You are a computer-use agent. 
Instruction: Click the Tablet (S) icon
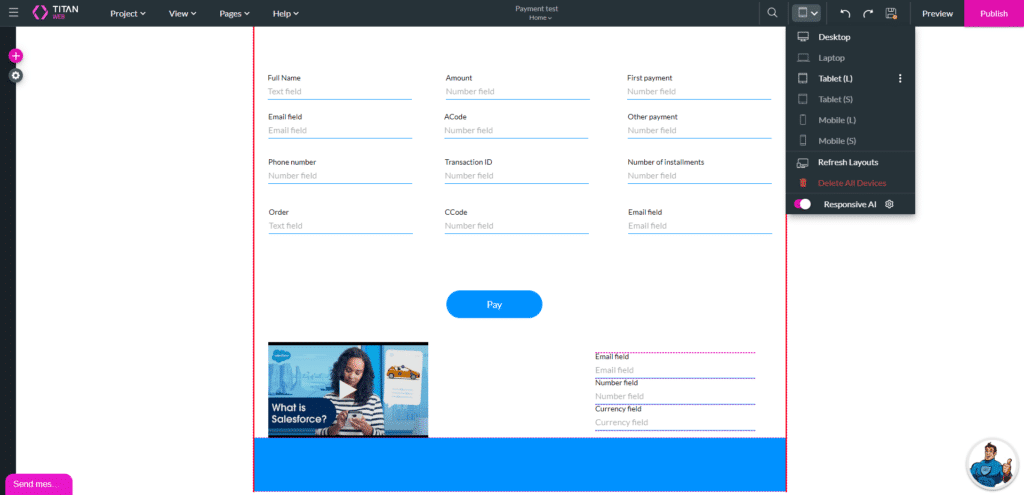(803, 99)
